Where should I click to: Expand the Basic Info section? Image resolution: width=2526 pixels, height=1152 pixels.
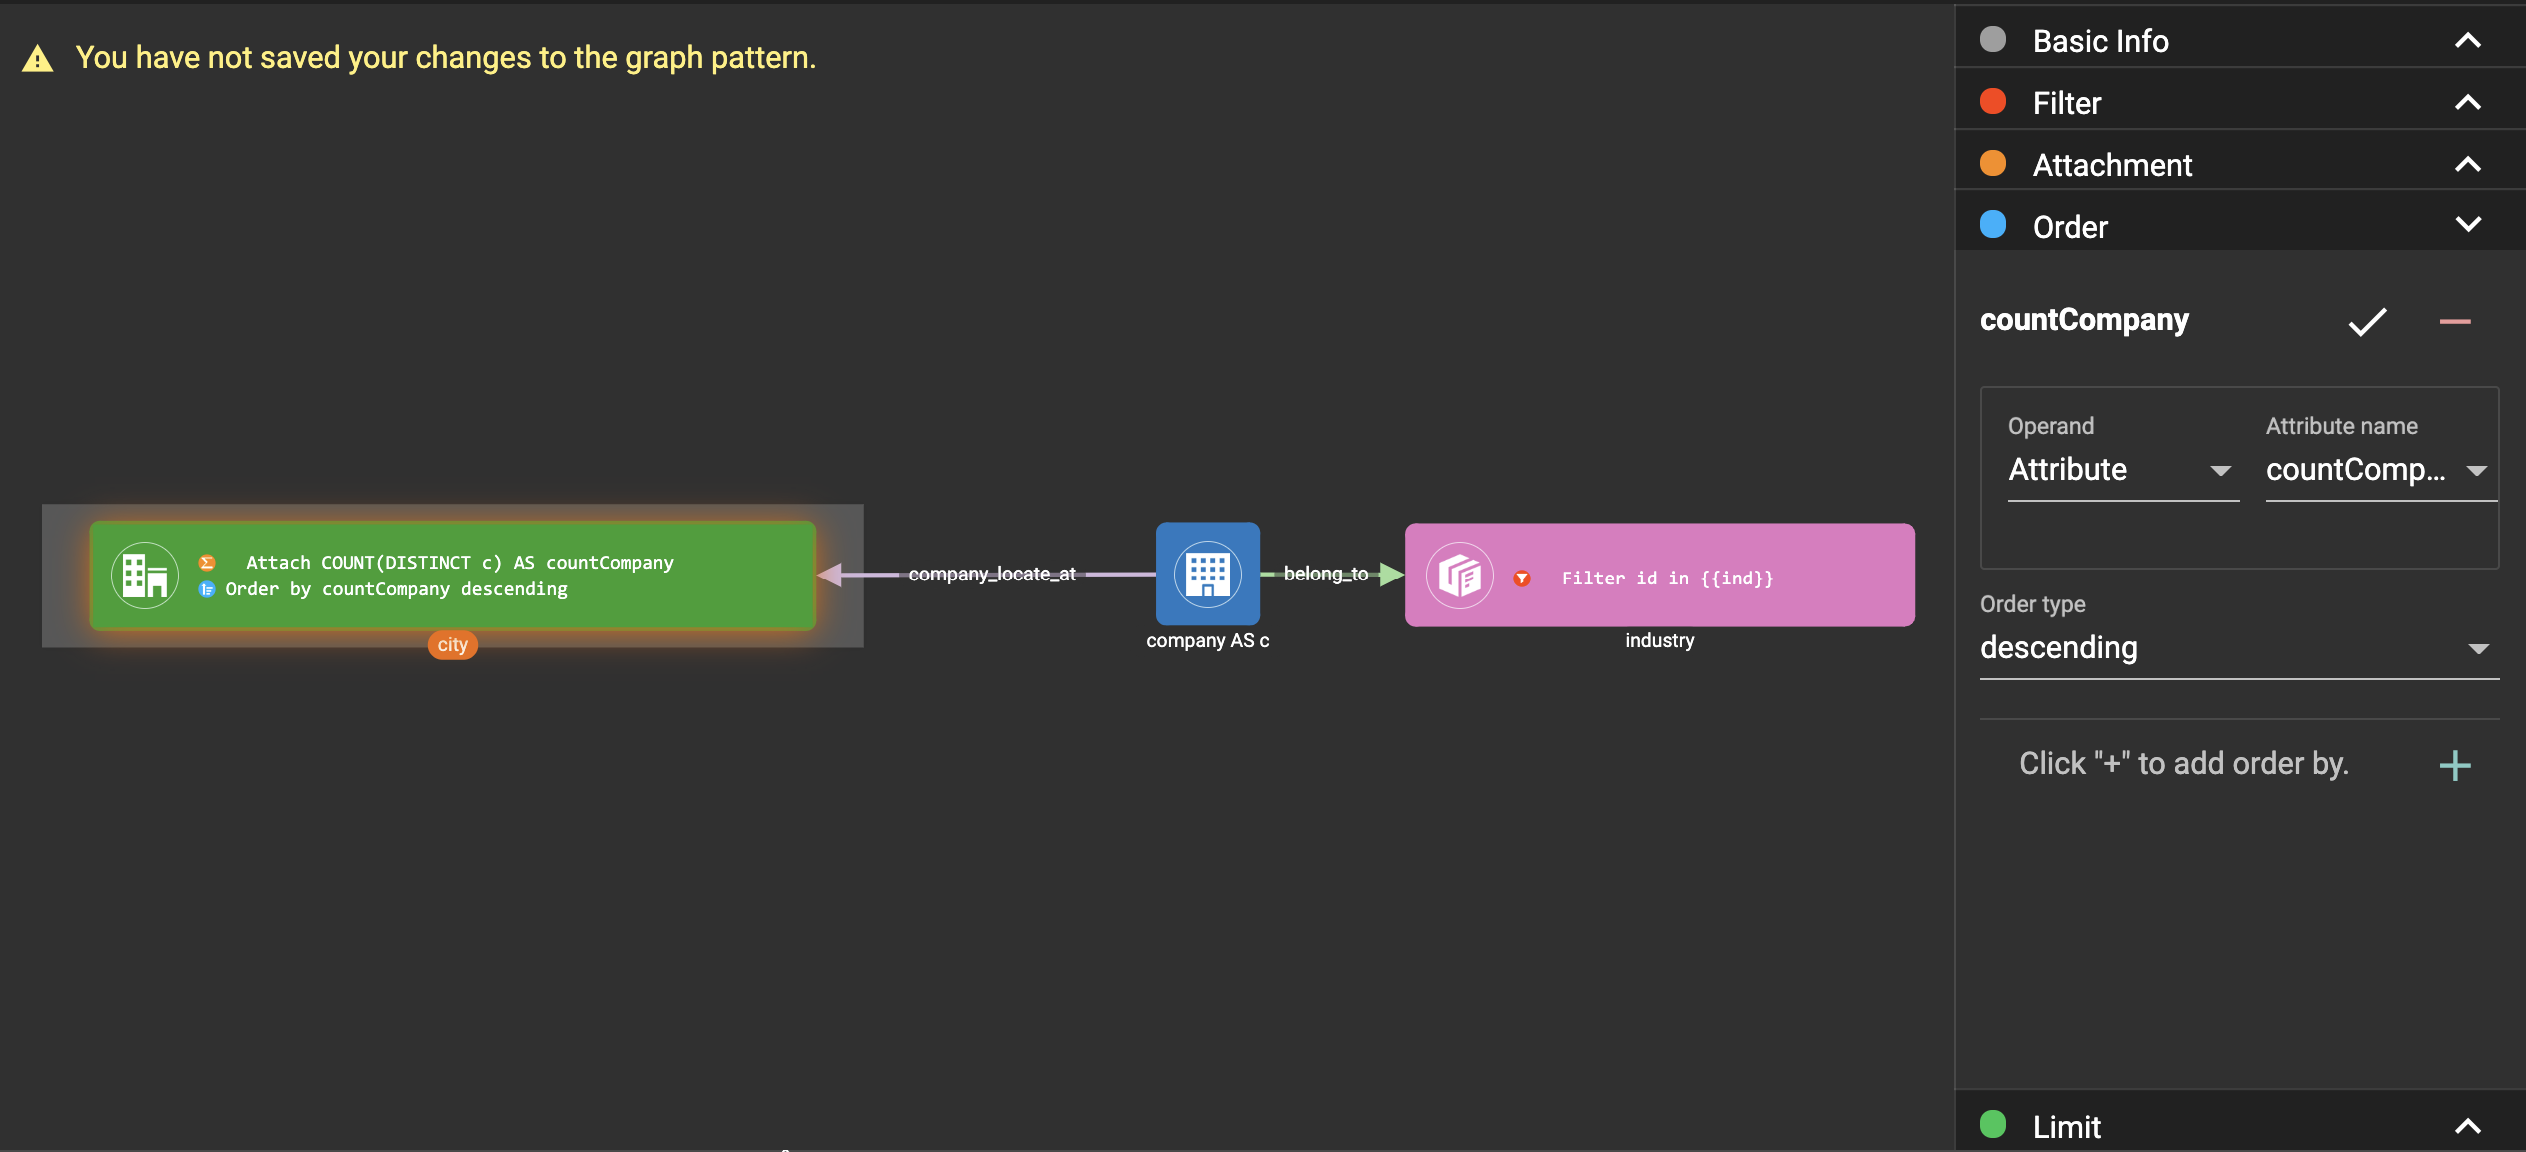point(2467,41)
